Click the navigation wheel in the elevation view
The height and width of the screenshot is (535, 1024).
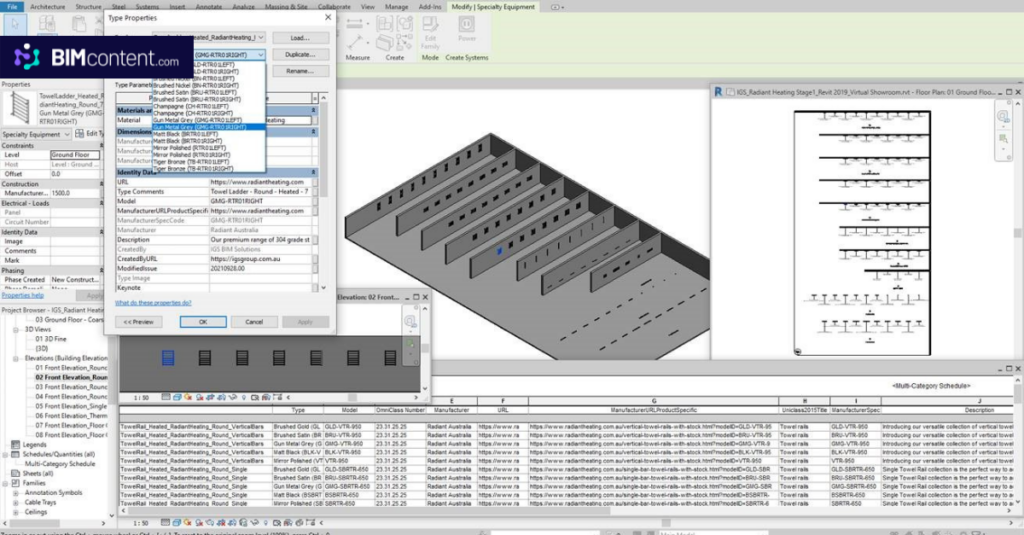point(410,321)
